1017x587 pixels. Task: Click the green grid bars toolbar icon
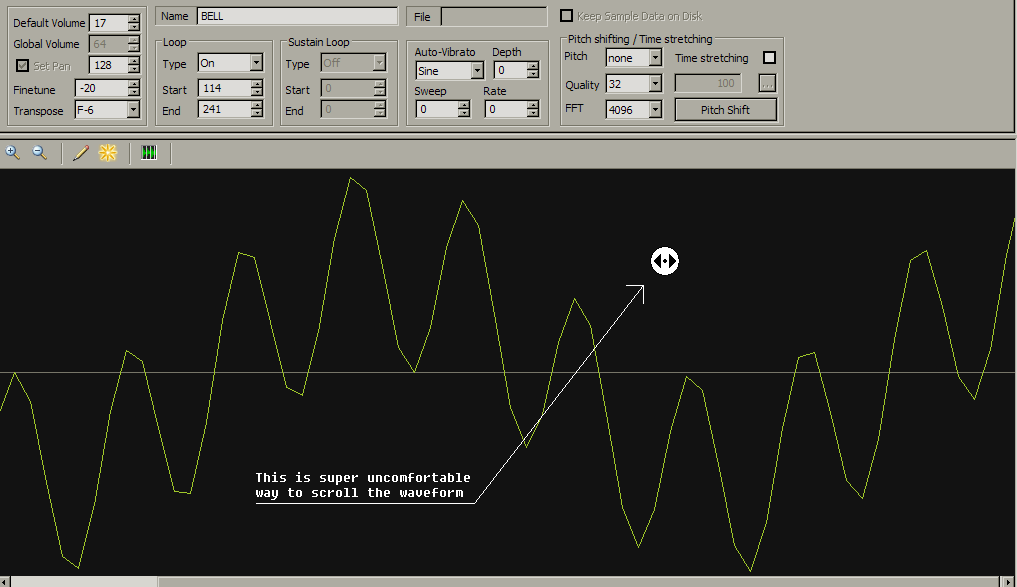point(149,153)
